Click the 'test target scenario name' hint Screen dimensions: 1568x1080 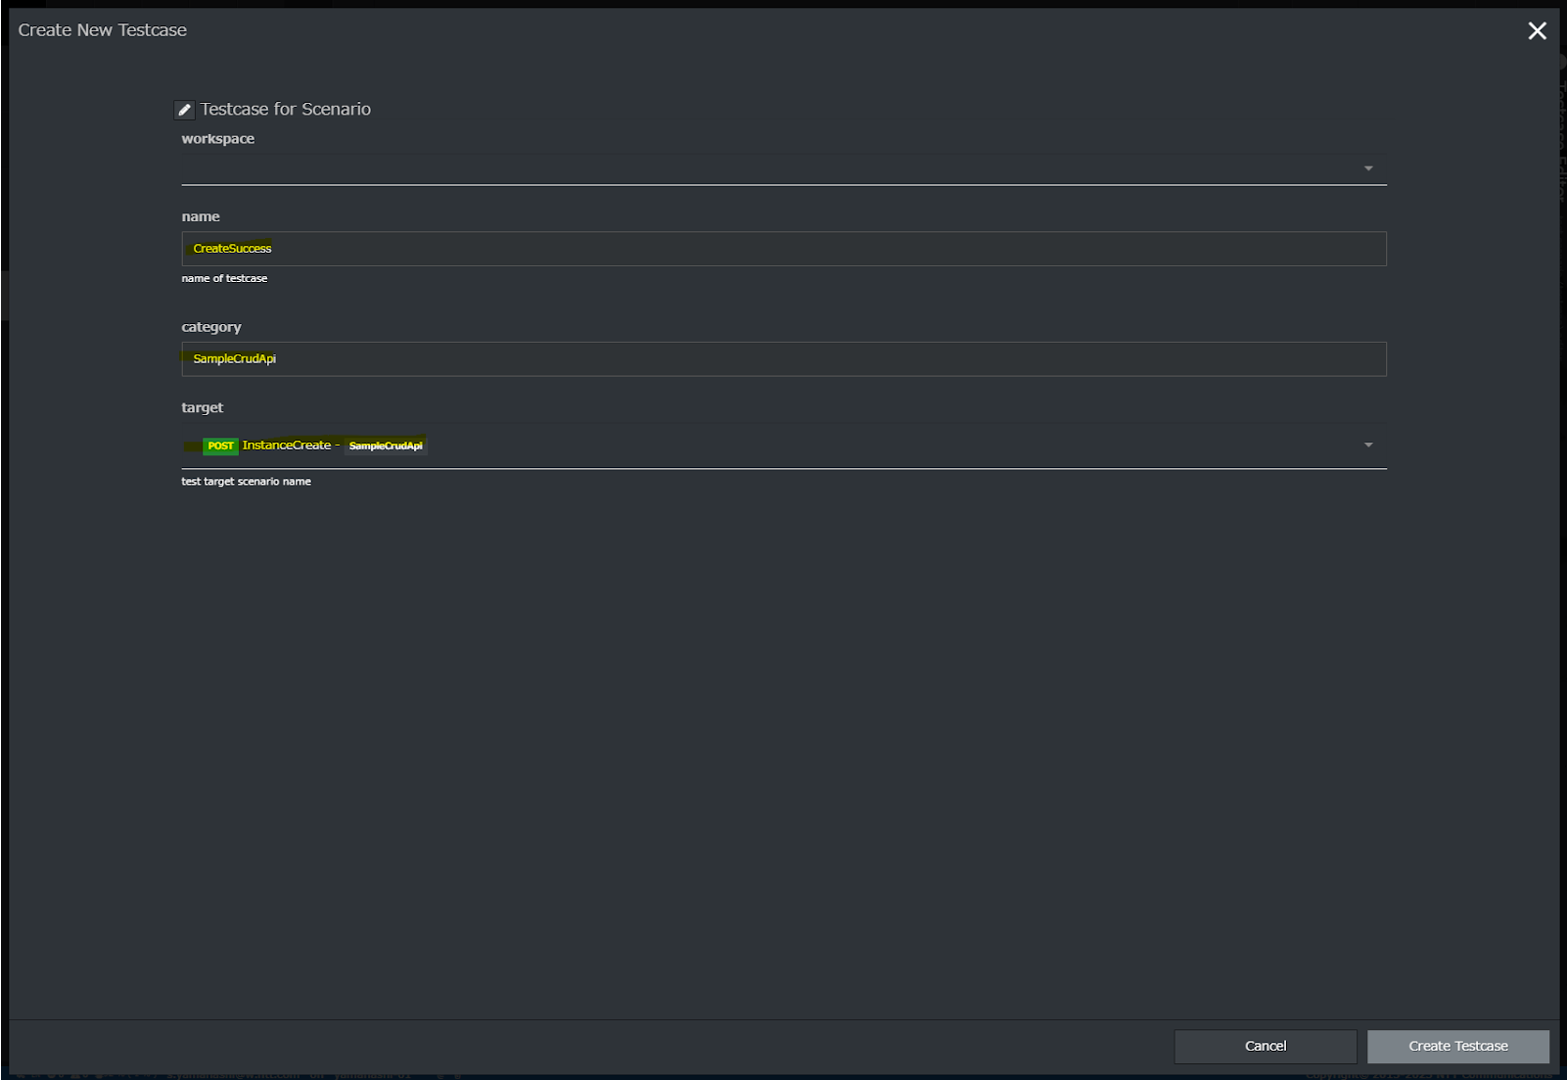pyautogui.click(x=246, y=481)
